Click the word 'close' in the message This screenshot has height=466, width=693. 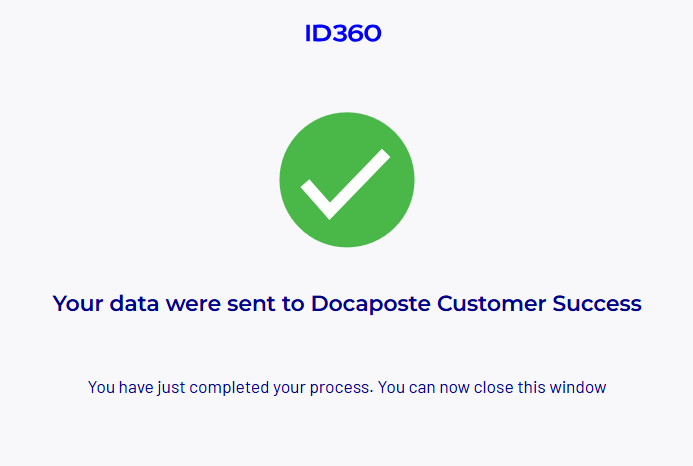(494, 387)
